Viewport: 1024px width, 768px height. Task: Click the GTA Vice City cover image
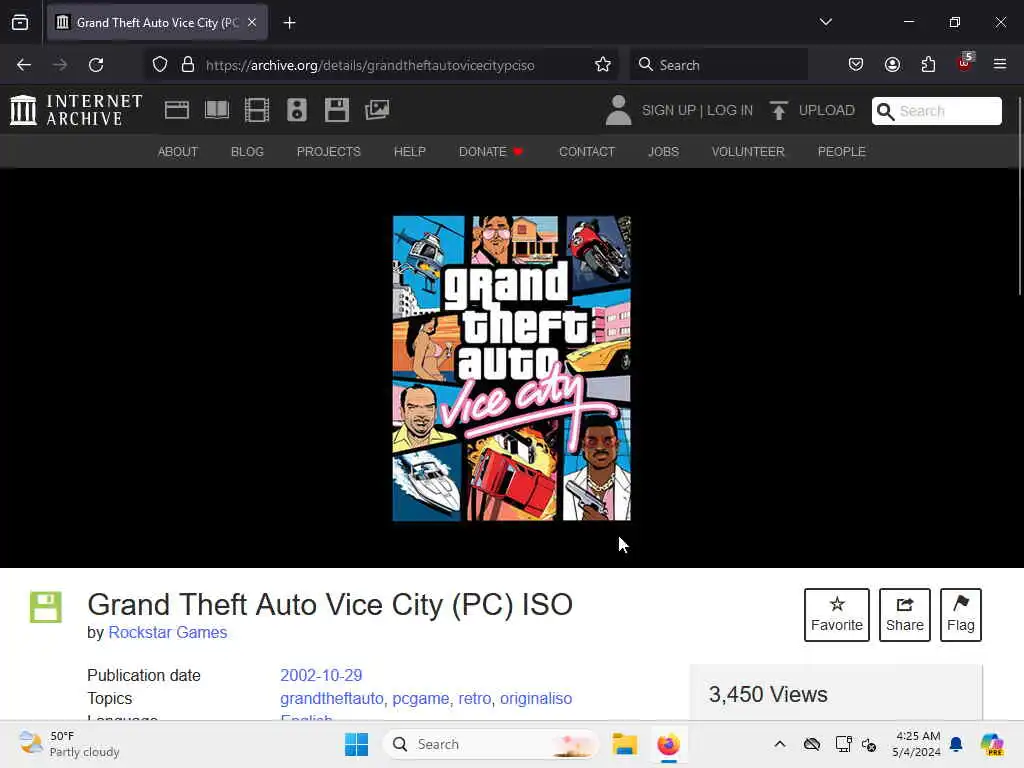pyautogui.click(x=511, y=368)
